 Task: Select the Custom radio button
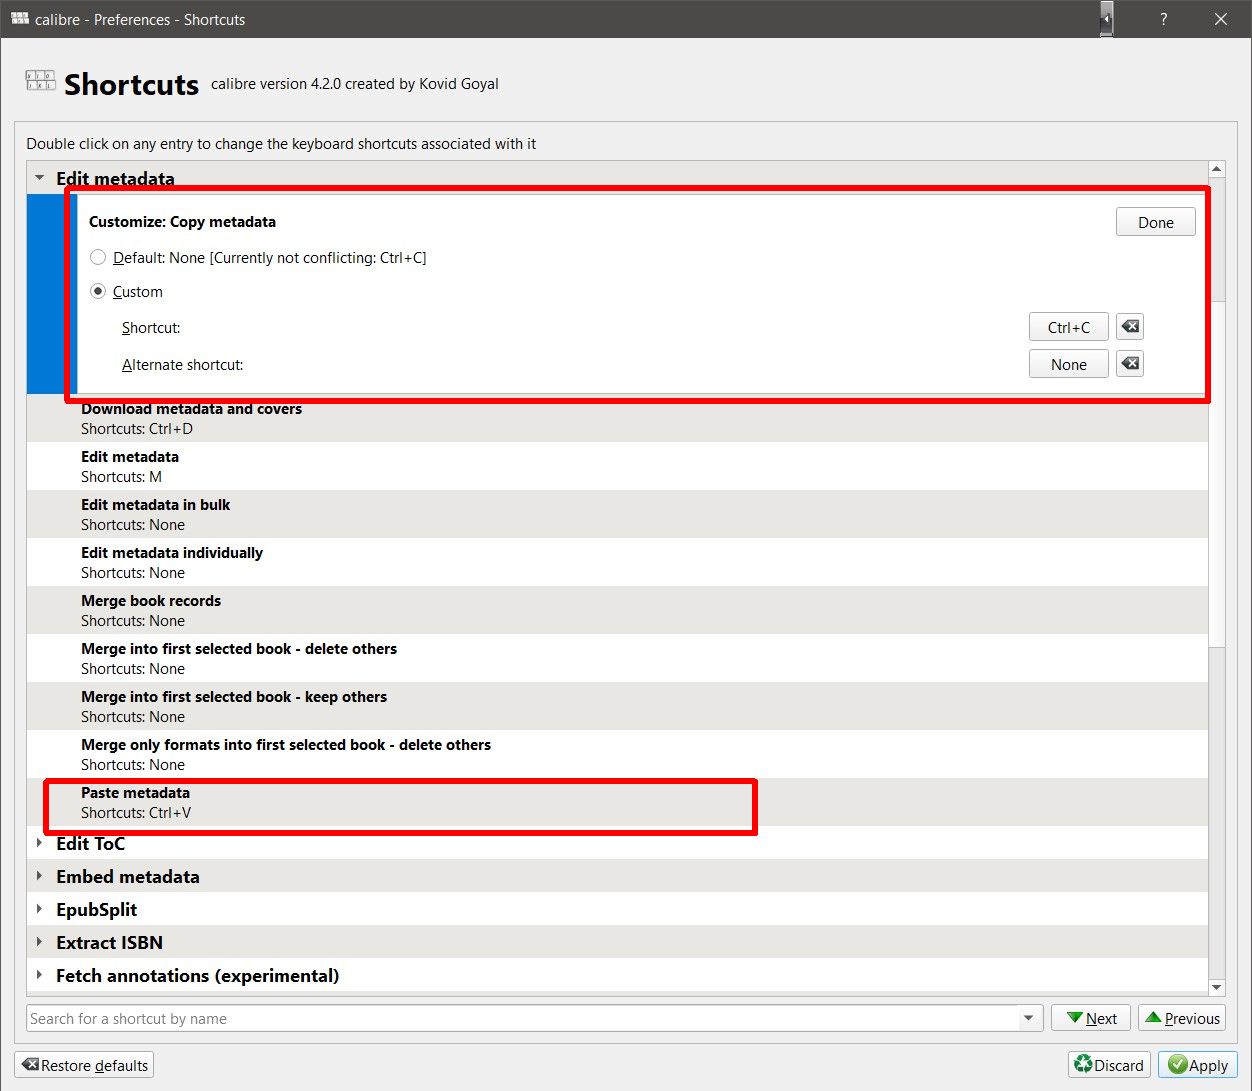pyautogui.click(x=98, y=291)
